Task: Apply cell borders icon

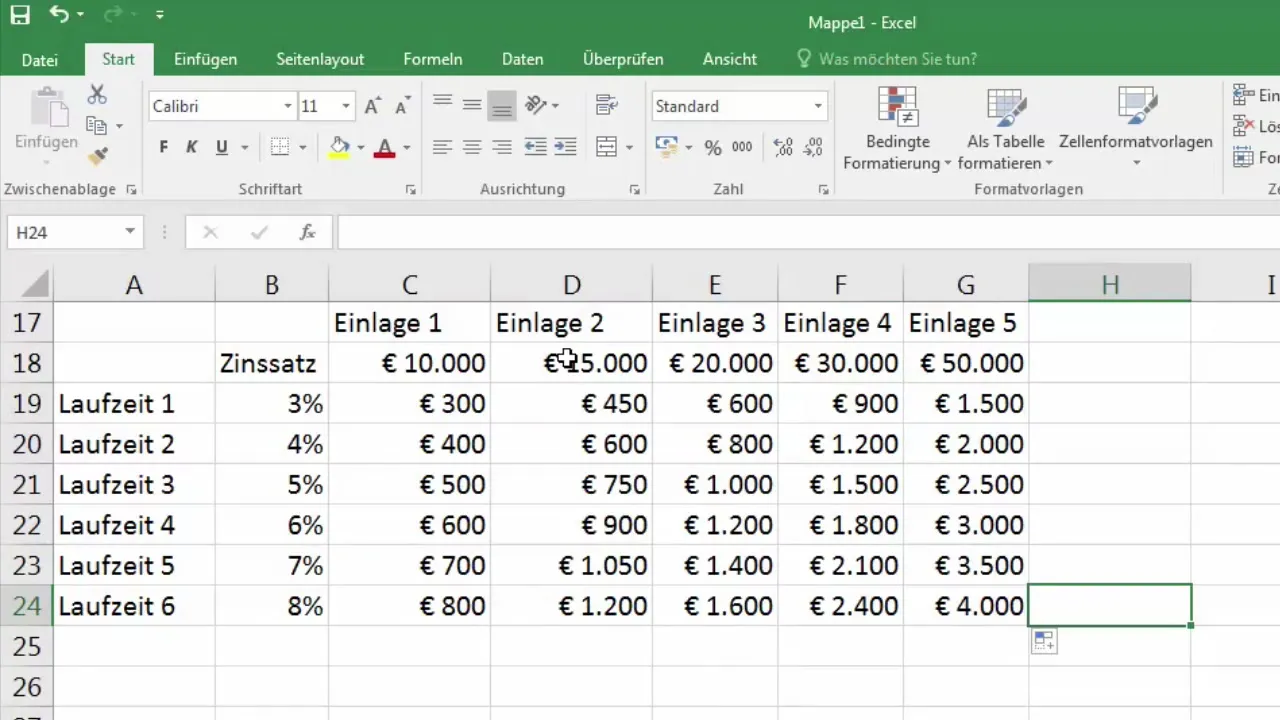Action: [x=281, y=148]
